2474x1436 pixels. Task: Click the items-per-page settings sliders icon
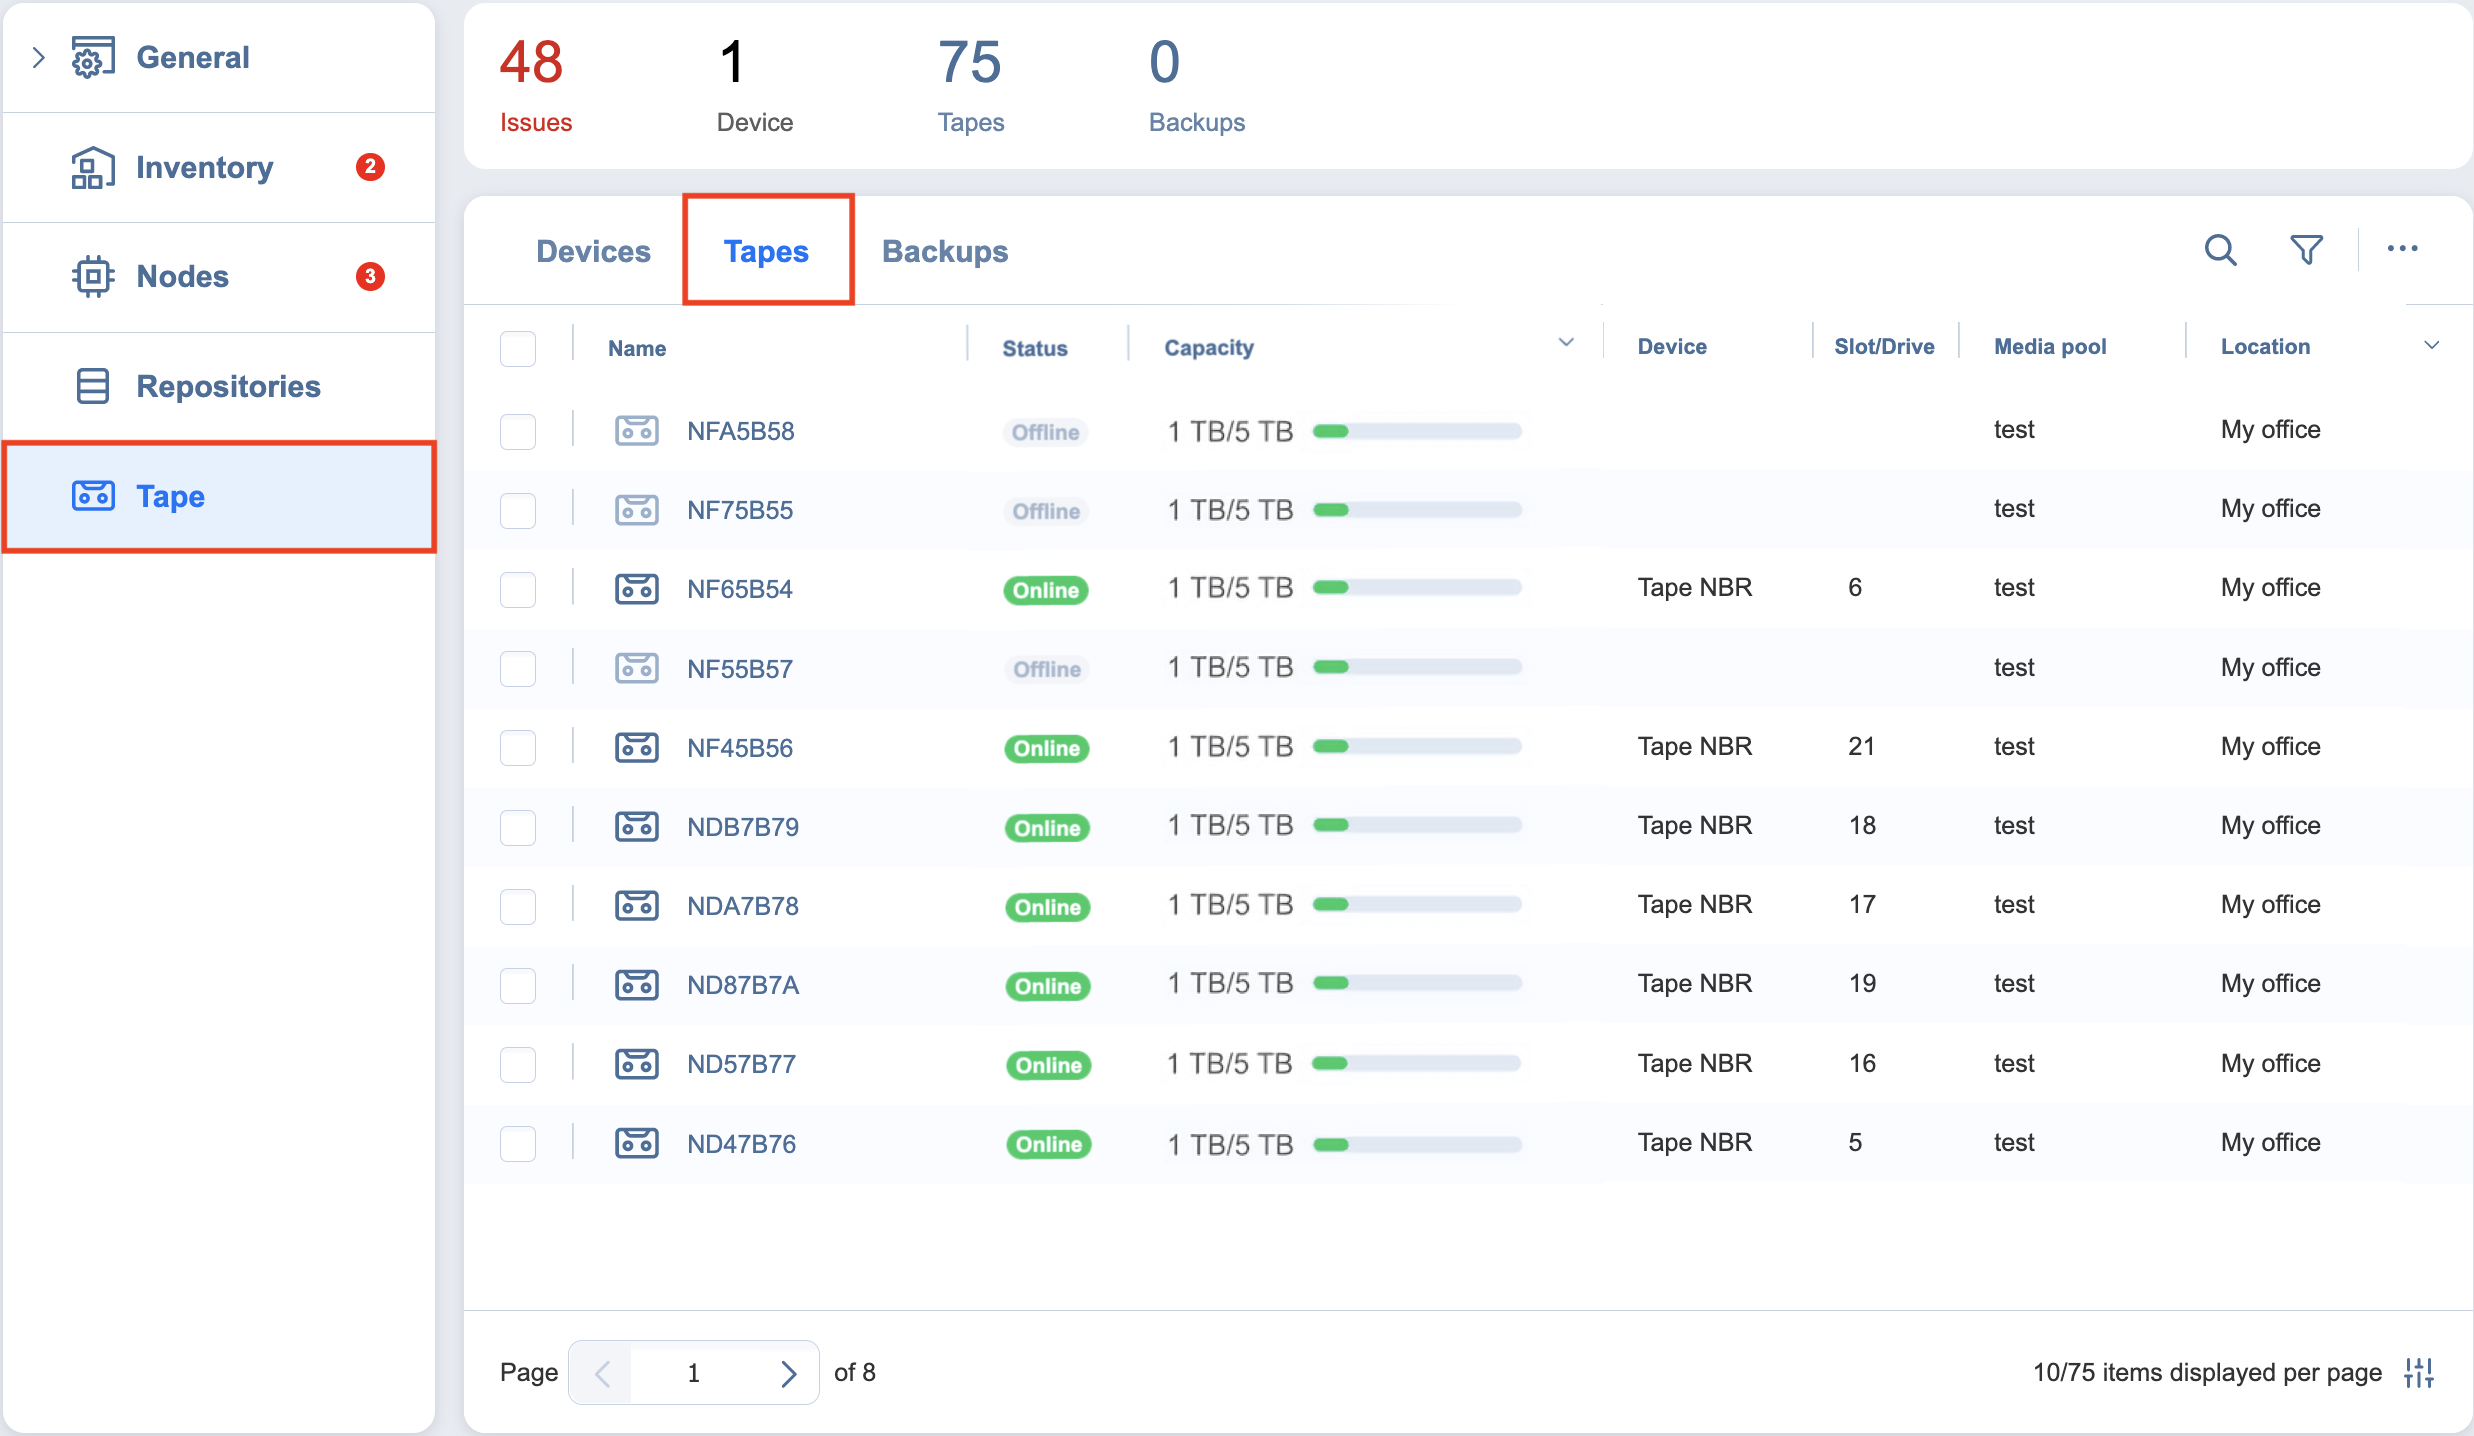tap(2419, 1373)
